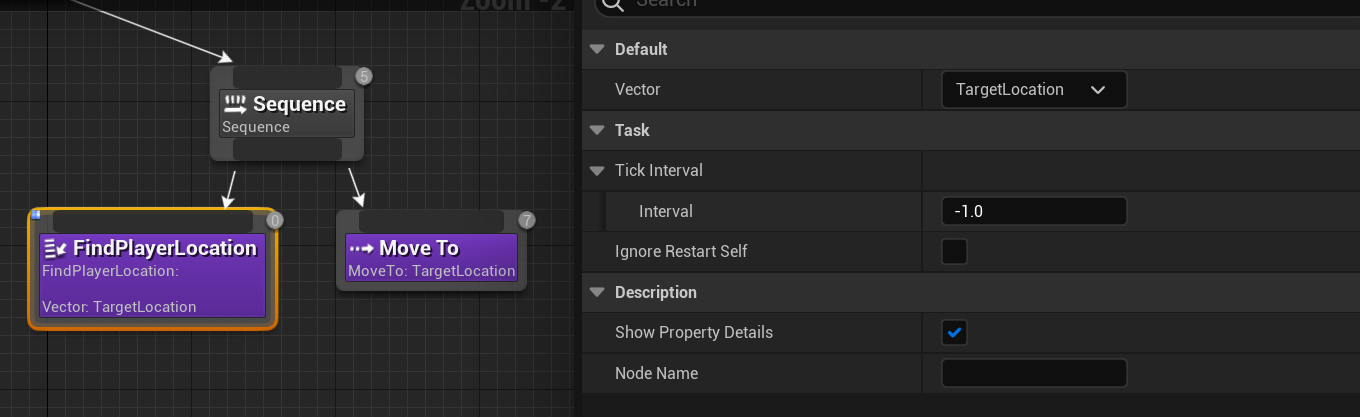Collapse the Default section
Screen dimensions: 1360x417
pos(598,49)
